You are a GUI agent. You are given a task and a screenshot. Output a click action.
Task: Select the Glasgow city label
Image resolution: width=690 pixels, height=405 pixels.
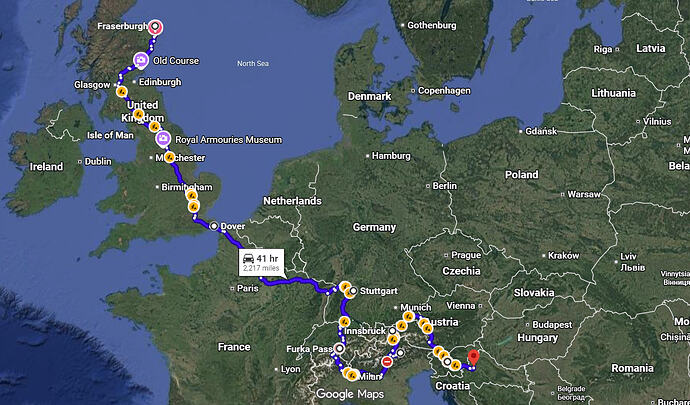[92, 85]
